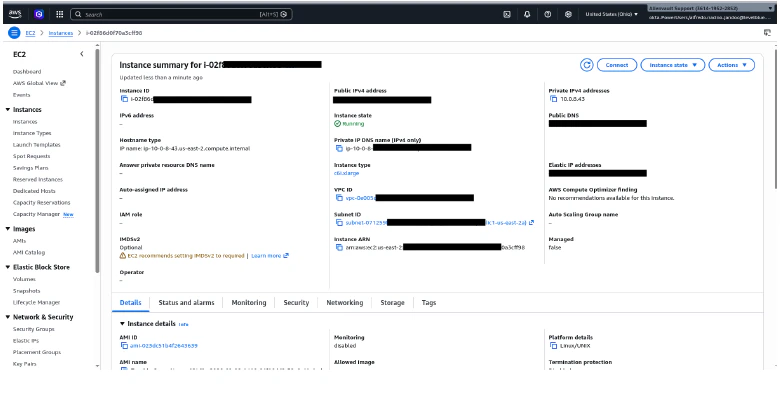Open the Amazon Q purple icon
The width and height of the screenshot is (780, 399).
[x=39, y=14]
